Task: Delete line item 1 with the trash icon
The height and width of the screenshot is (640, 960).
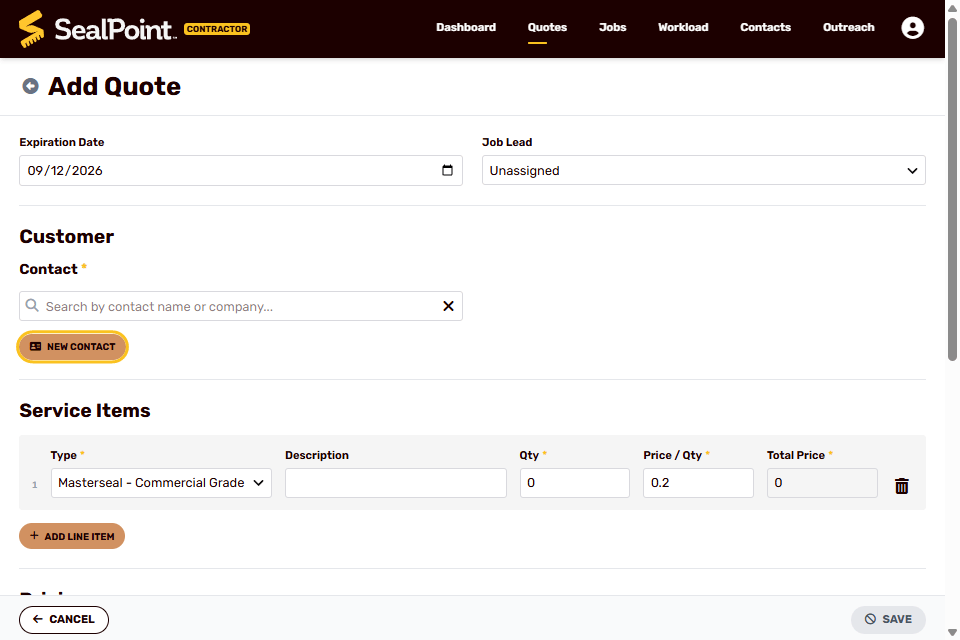Action: pyautogui.click(x=901, y=486)
